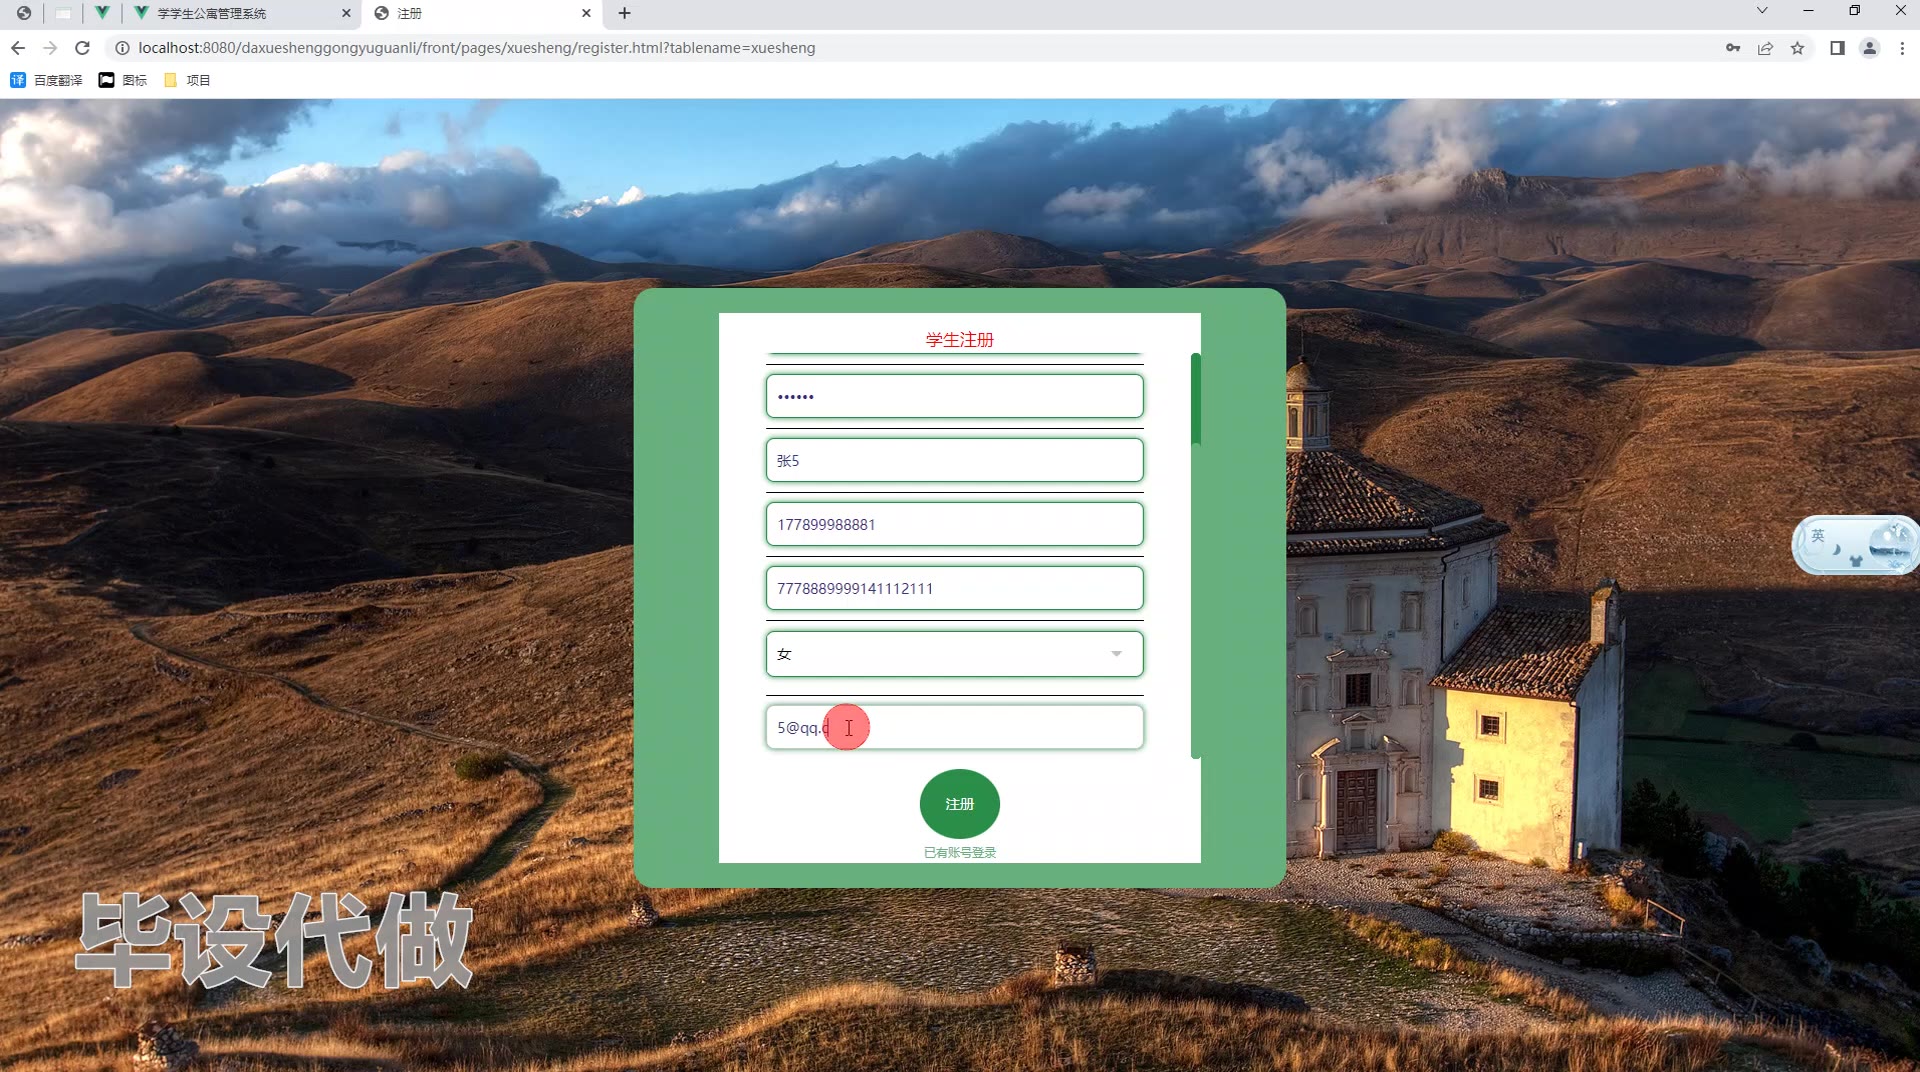Restore down the browser window

[x=1854, y=11]
